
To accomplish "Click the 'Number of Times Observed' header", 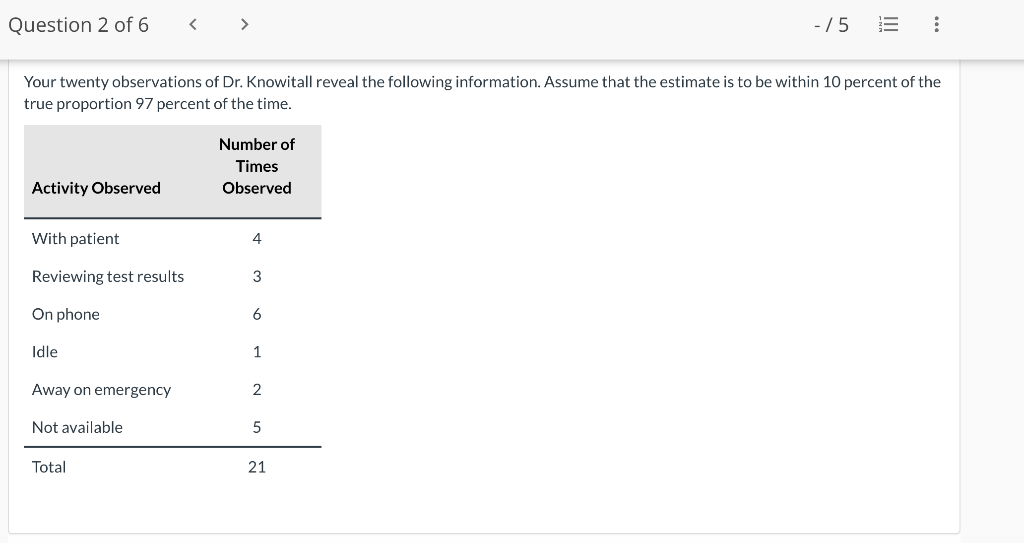I will [x=257, y=166].
